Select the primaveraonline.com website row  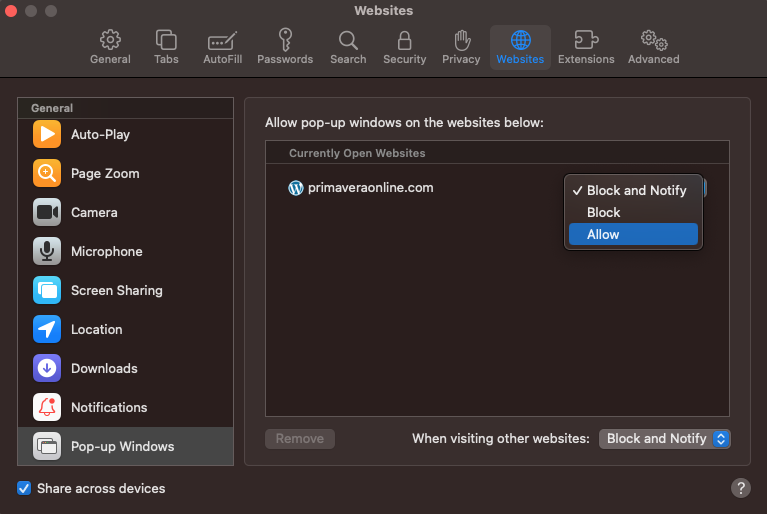coord(370,187)
